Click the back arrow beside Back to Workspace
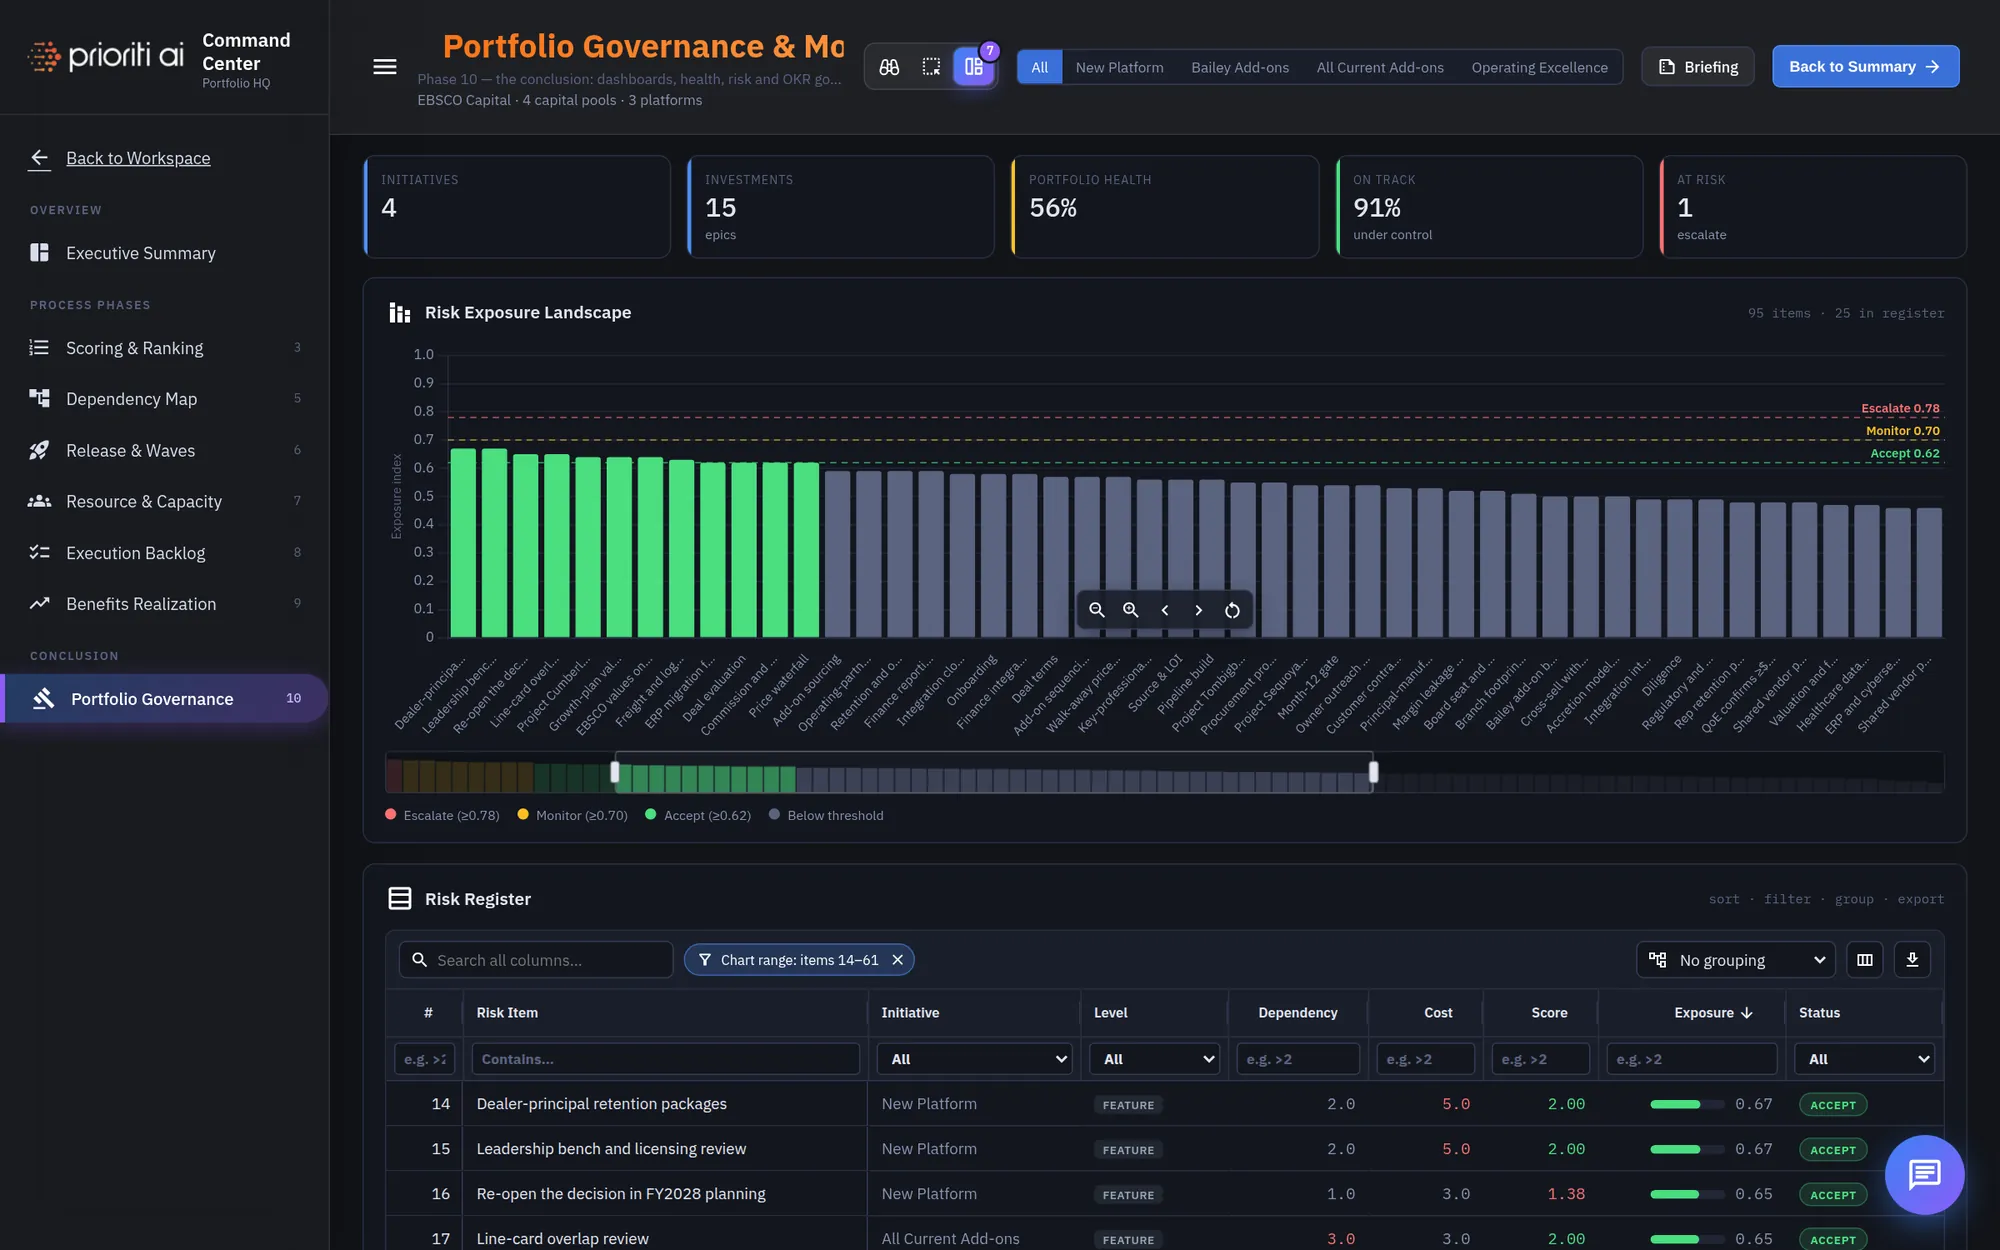The height and width of the screenshot is (1250, 2000). click(x=40, y=158)
